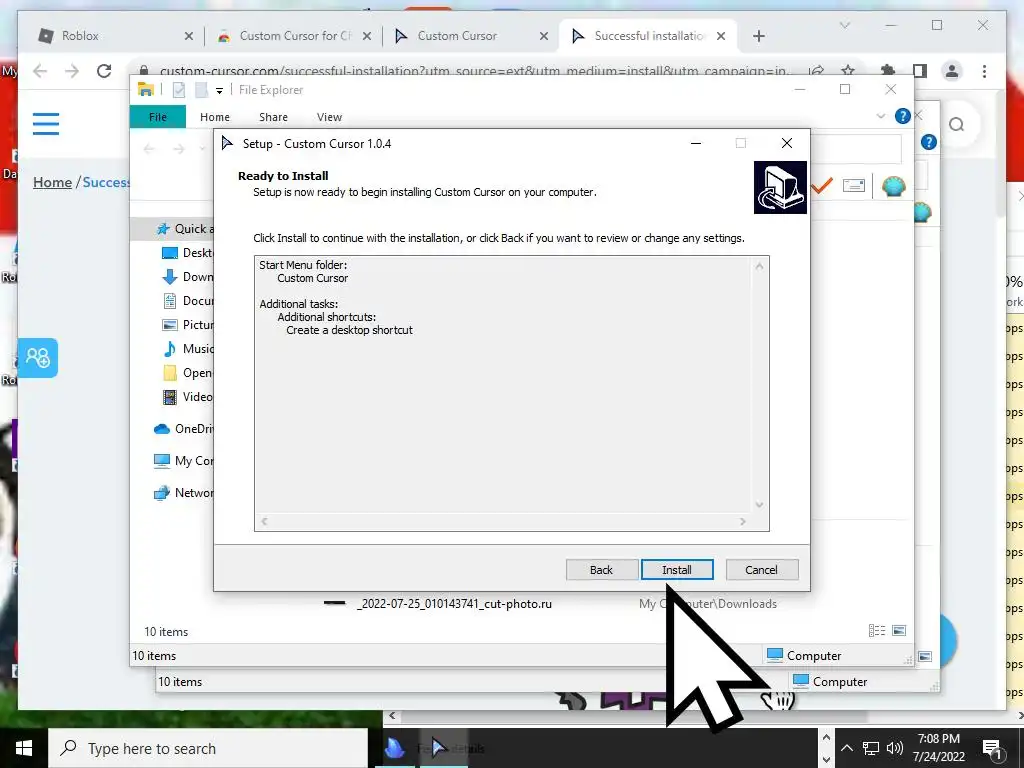The width and height of the screenshot is (1024, 768).
Task: Cancel the Custom Cursor setup
Action: 761,569
